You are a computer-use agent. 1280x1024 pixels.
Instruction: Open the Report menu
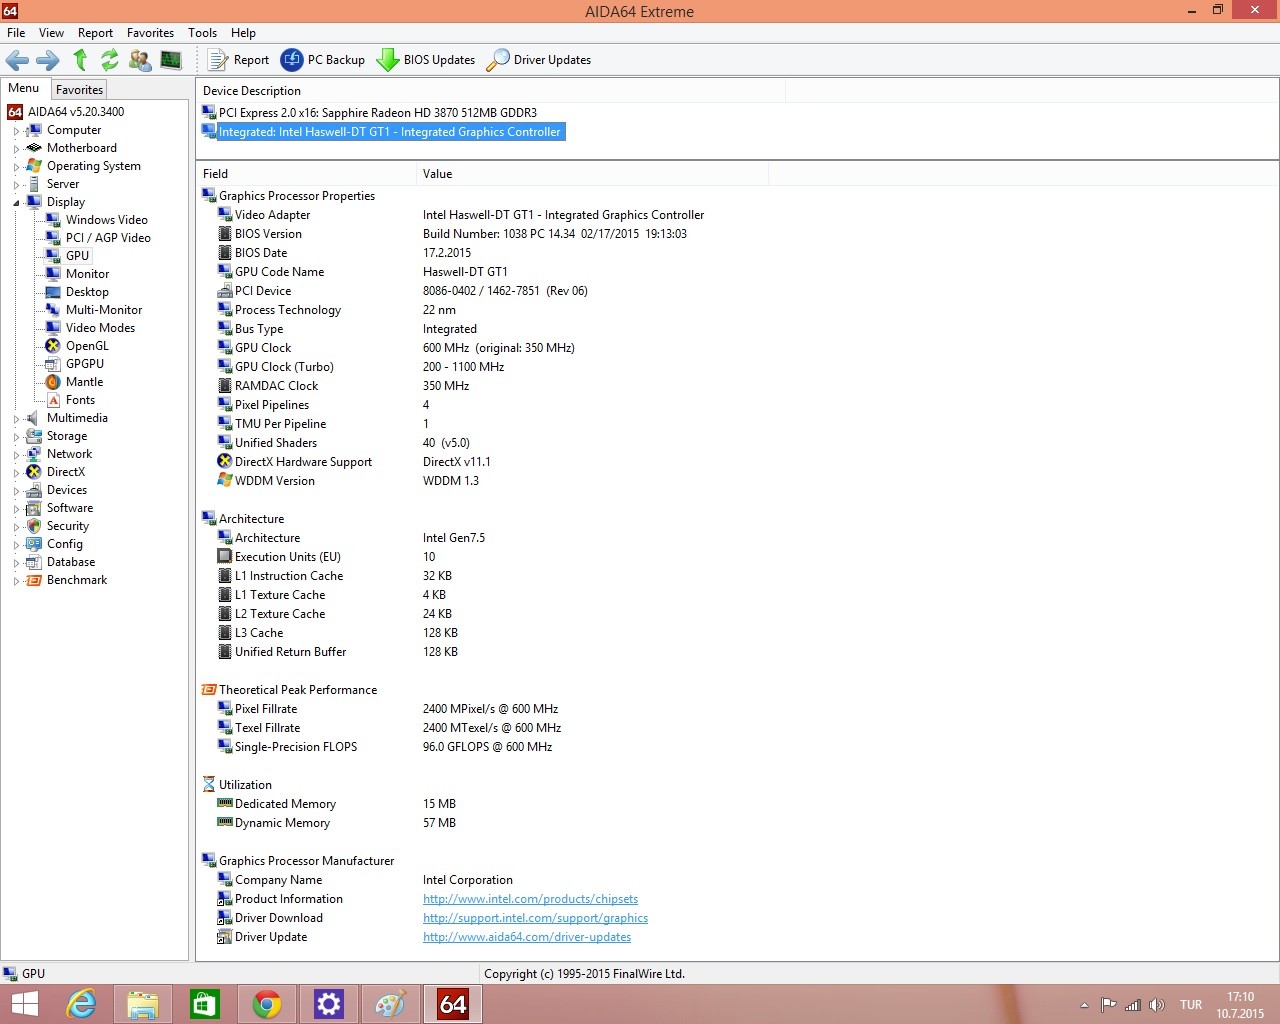(x=95, y=32)
